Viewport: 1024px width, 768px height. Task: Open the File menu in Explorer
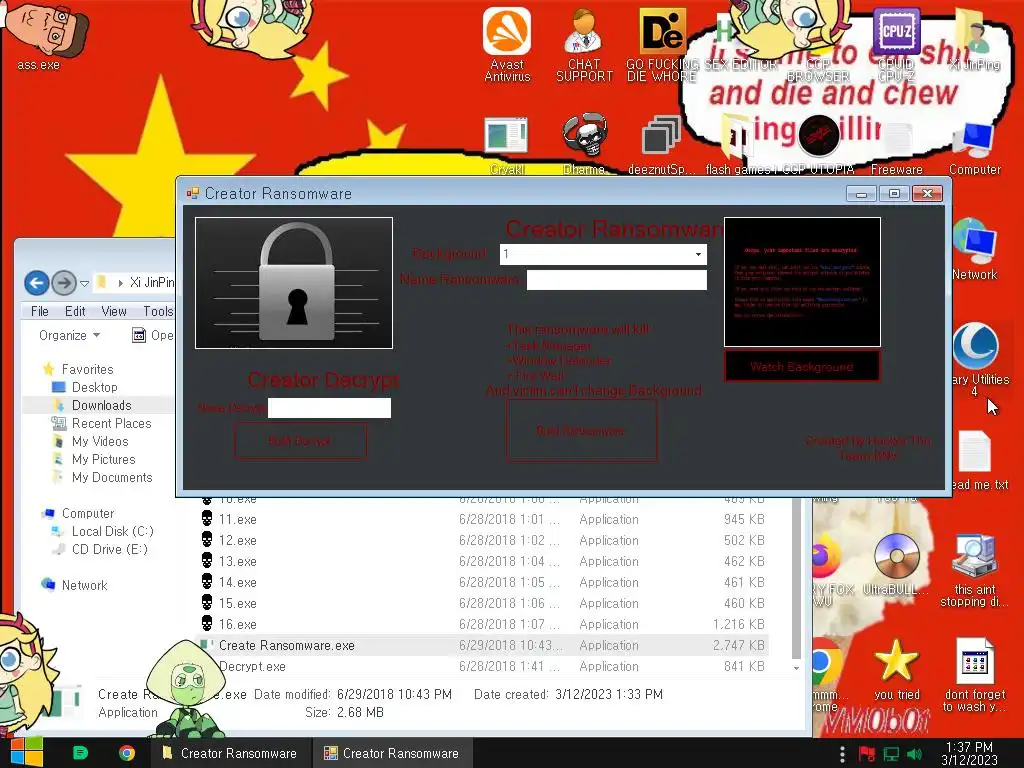coord(40,312)
